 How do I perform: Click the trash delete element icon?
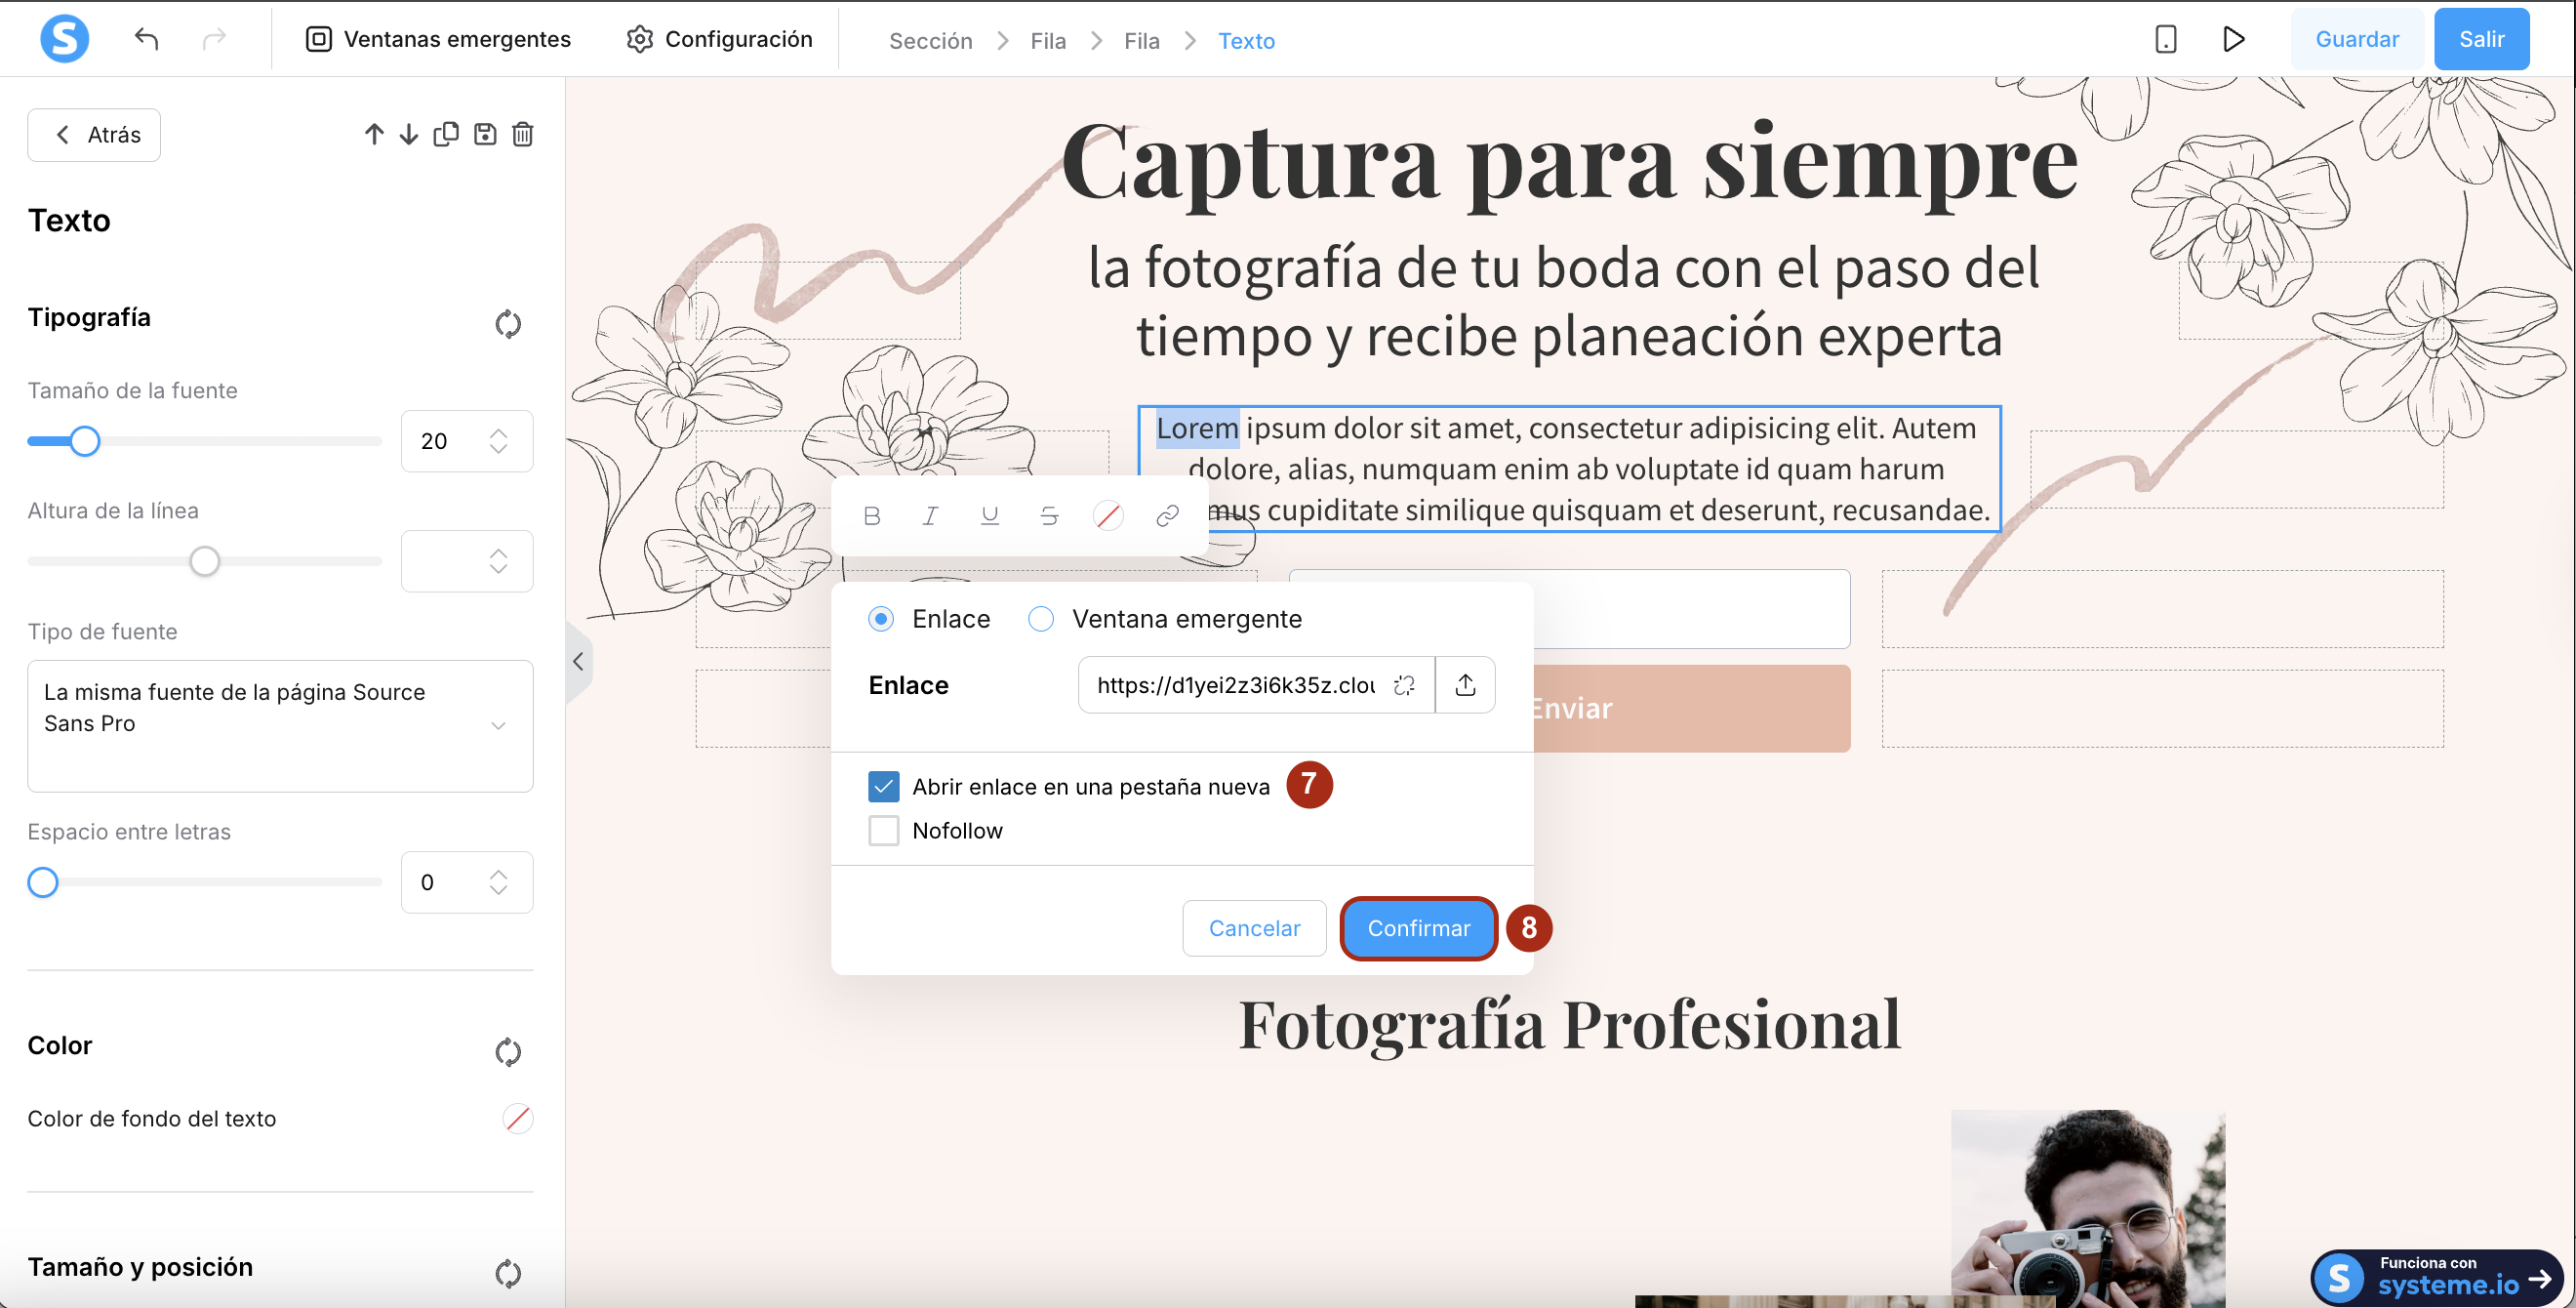(x=523, y=134)
